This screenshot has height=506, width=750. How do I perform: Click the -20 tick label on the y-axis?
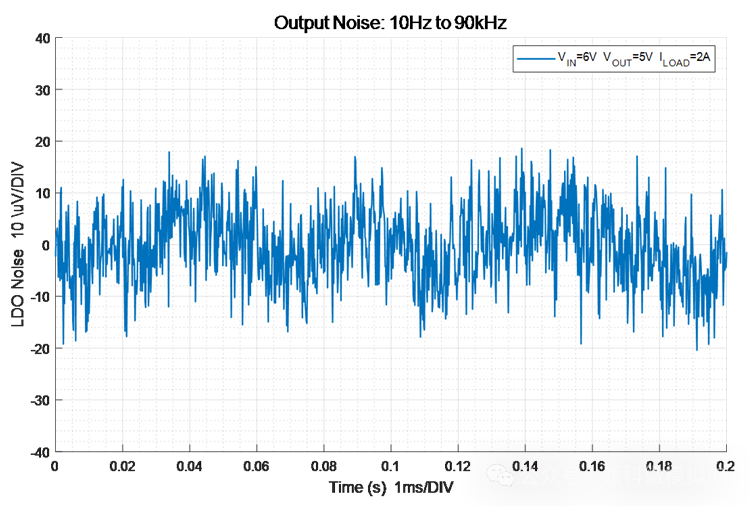(41, 349)
